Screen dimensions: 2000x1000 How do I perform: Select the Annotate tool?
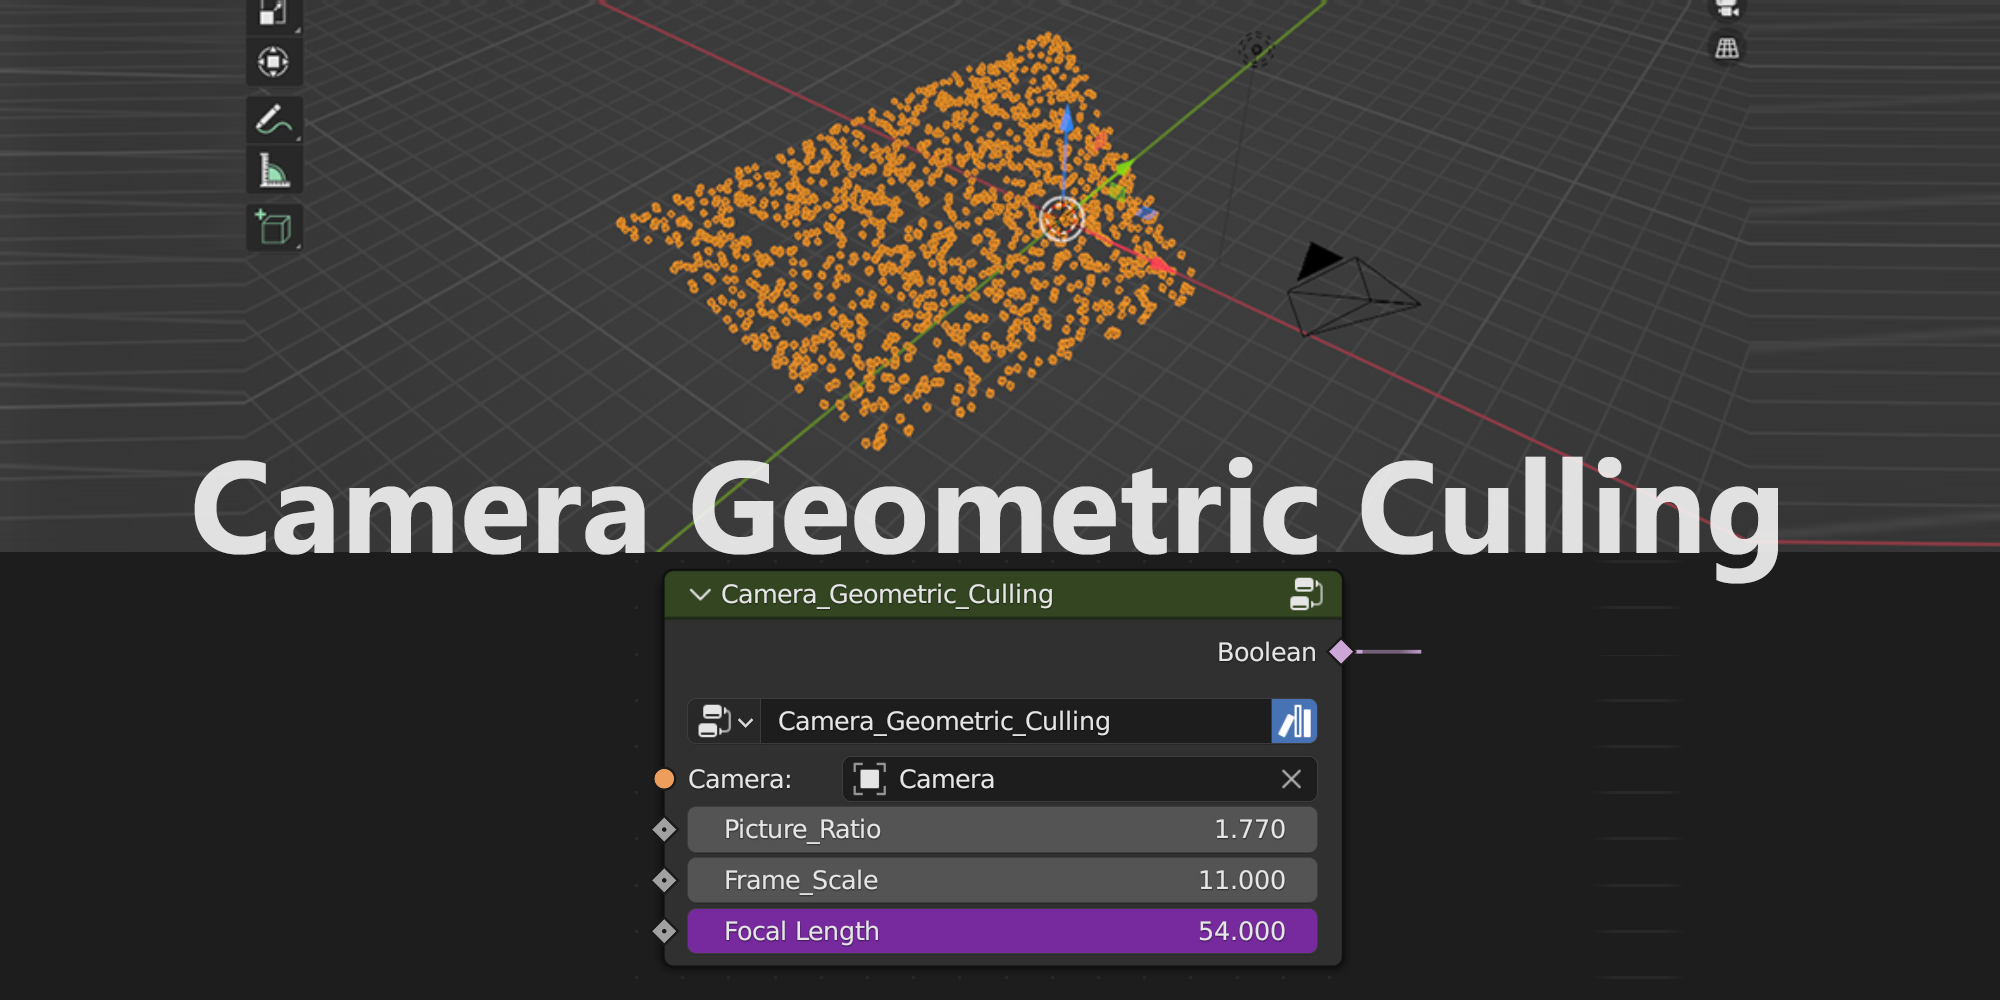tap(274, 121)
